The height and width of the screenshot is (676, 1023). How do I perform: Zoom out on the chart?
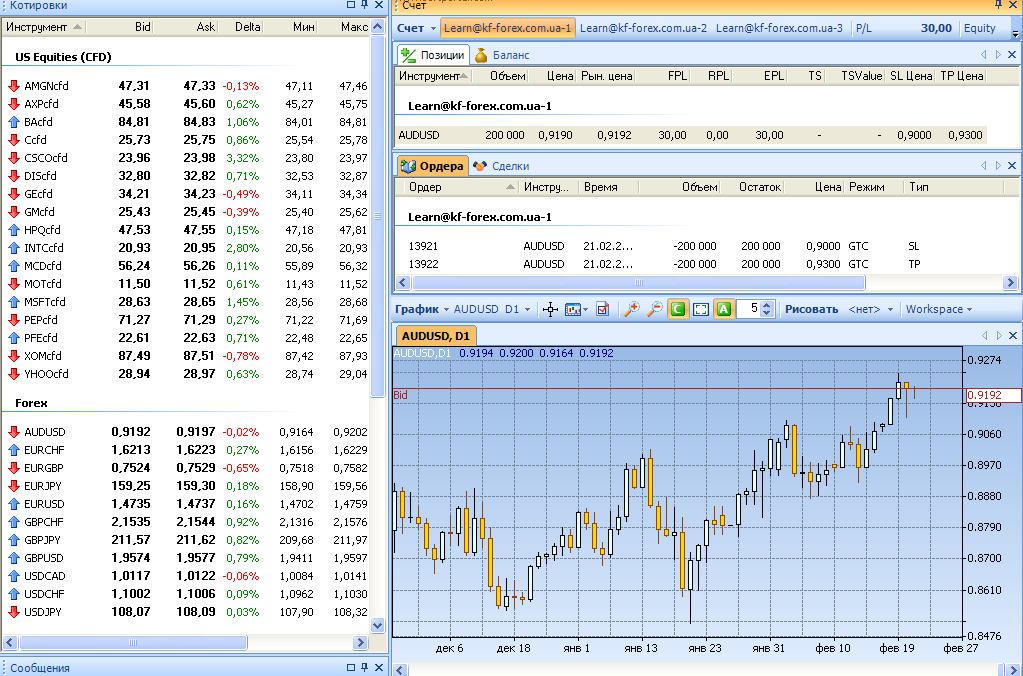[654, 309]
